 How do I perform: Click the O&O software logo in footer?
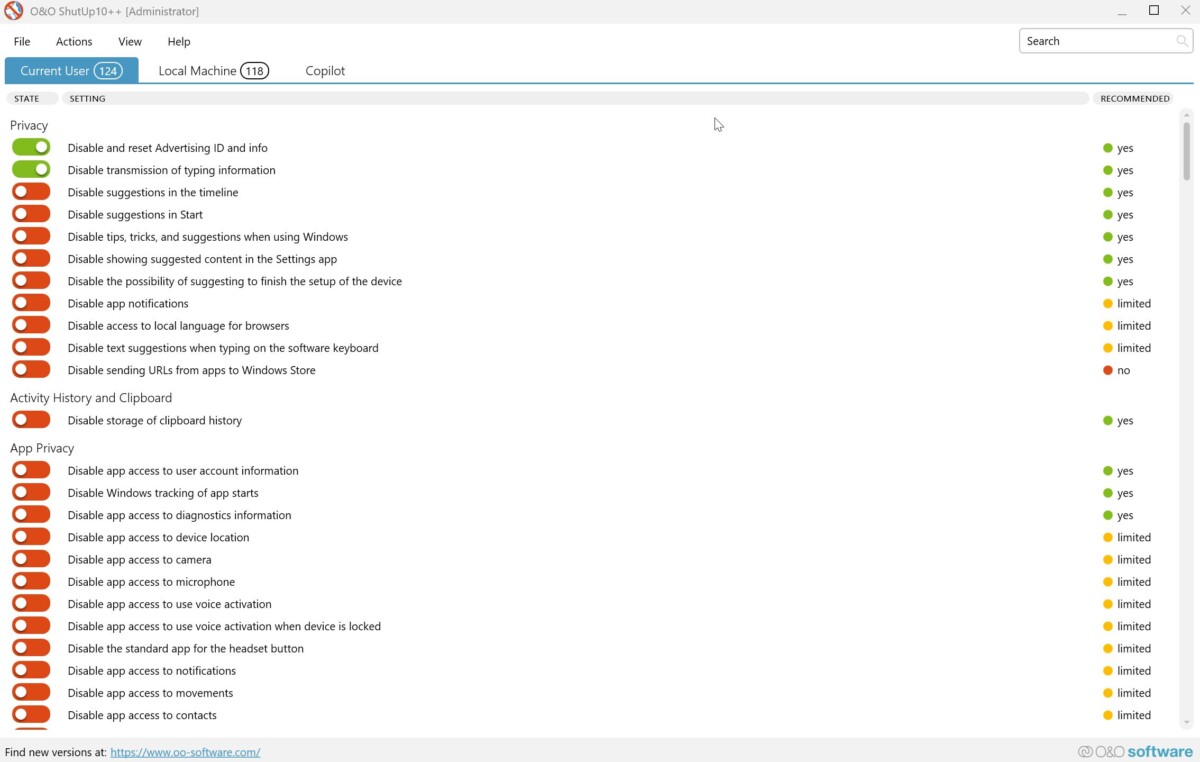(1135, 752)
